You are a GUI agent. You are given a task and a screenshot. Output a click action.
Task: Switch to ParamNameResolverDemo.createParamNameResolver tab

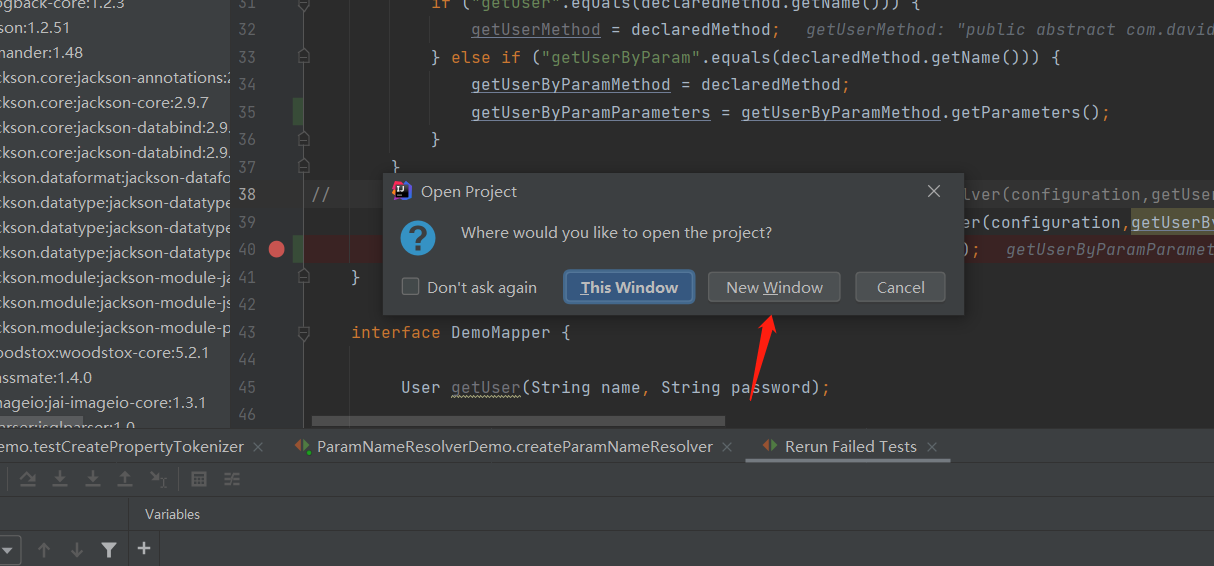(515, 447)
